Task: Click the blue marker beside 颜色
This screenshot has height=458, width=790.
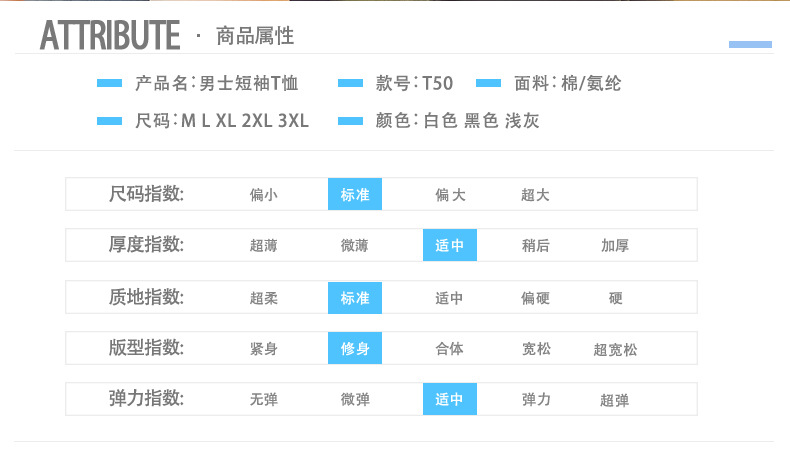Action: pyautogui.click(x=350, y=121)
